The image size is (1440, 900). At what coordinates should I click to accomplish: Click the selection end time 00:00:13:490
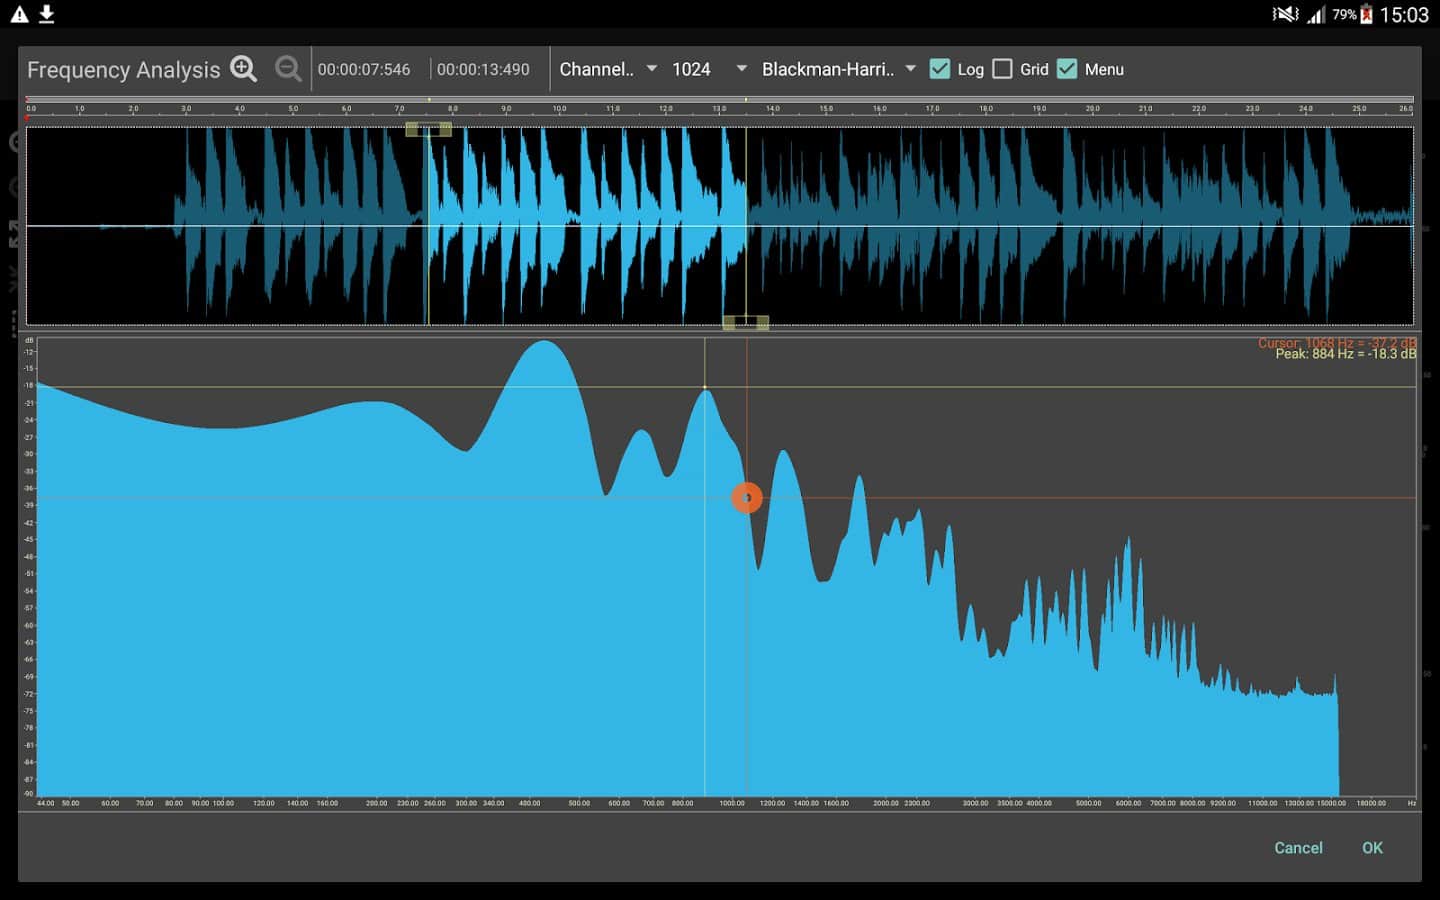point(483,69)
